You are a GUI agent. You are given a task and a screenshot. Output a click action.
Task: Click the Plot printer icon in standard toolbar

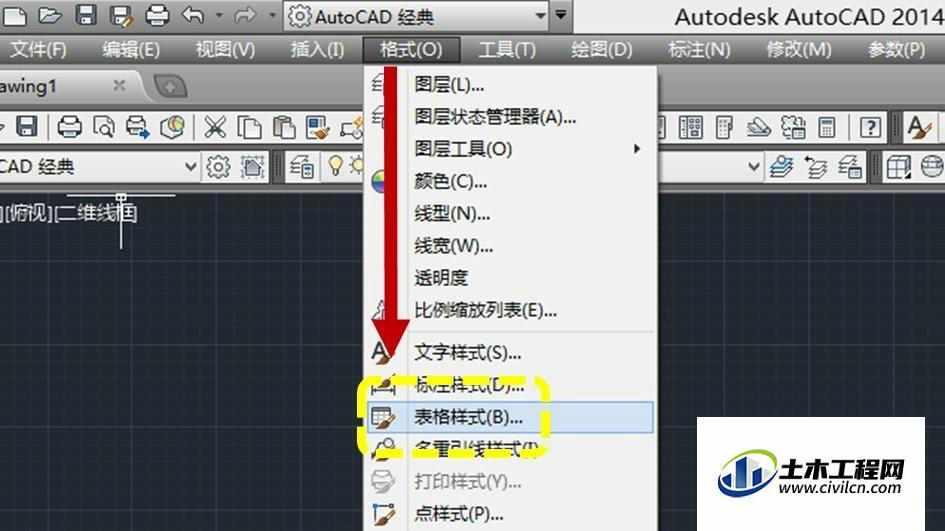(x=69, y=127)
